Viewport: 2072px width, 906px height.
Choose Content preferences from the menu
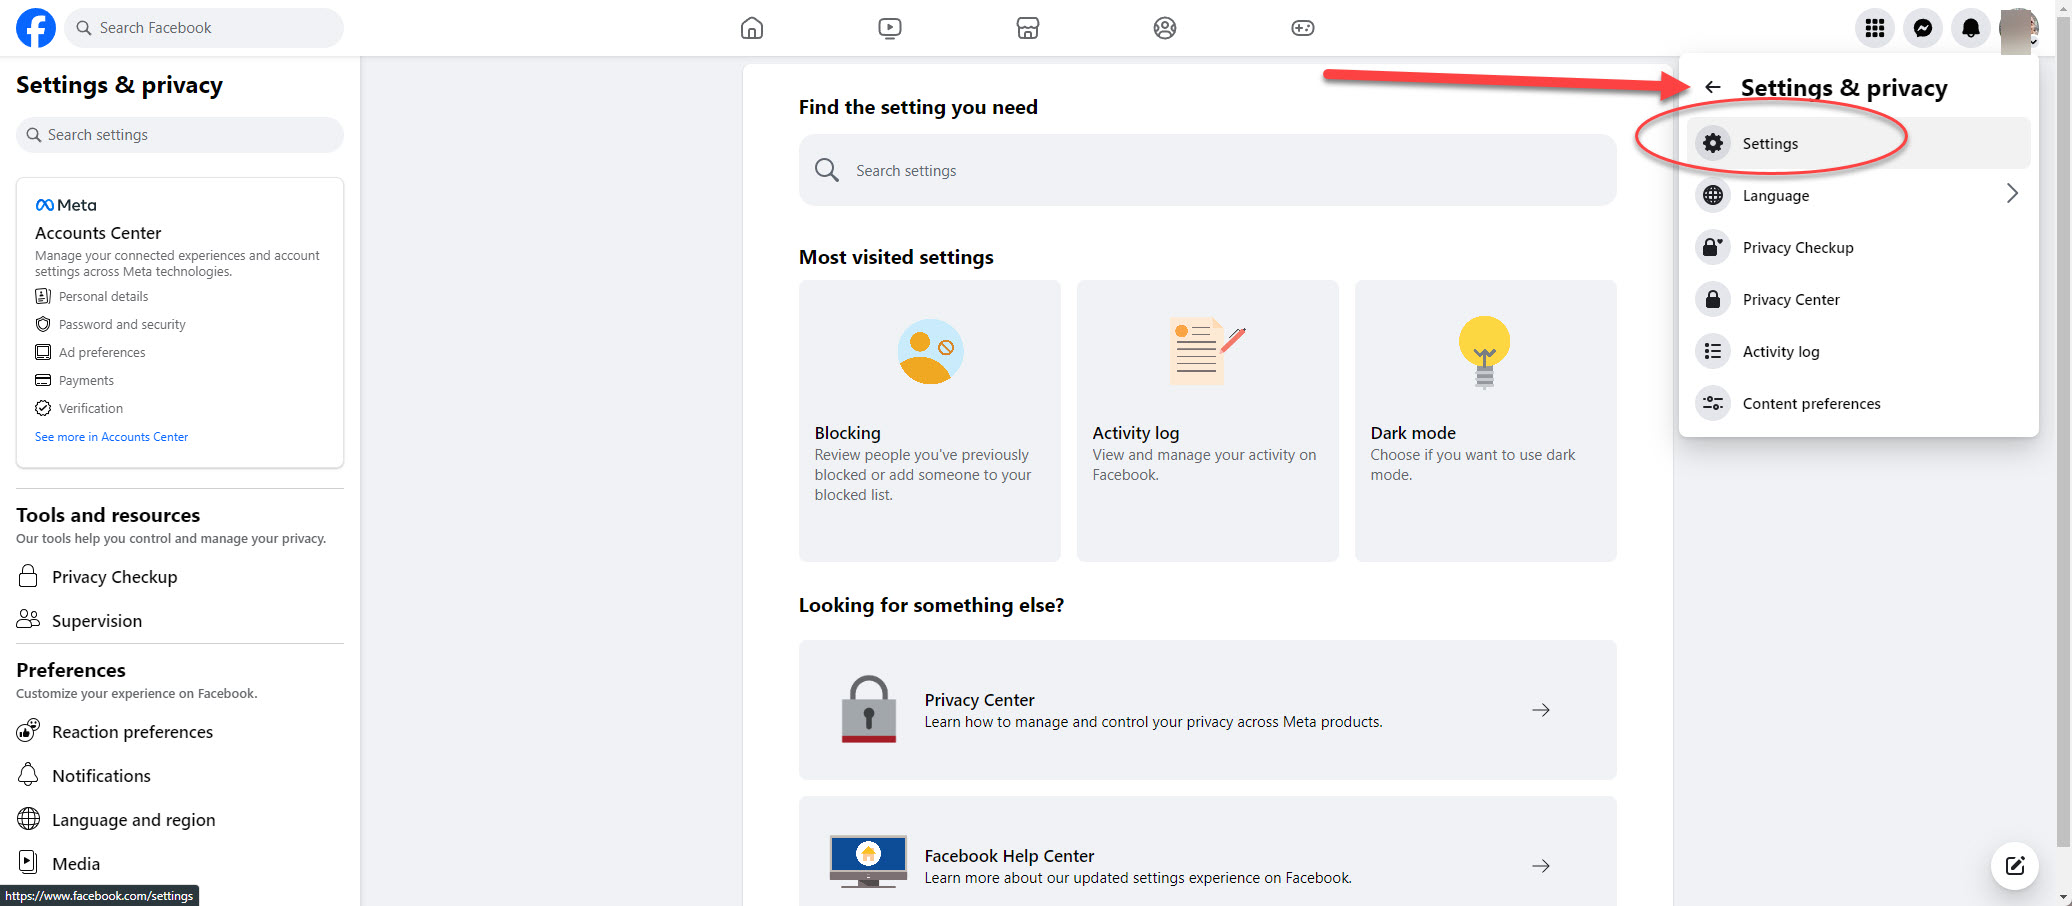(1810, 404)
